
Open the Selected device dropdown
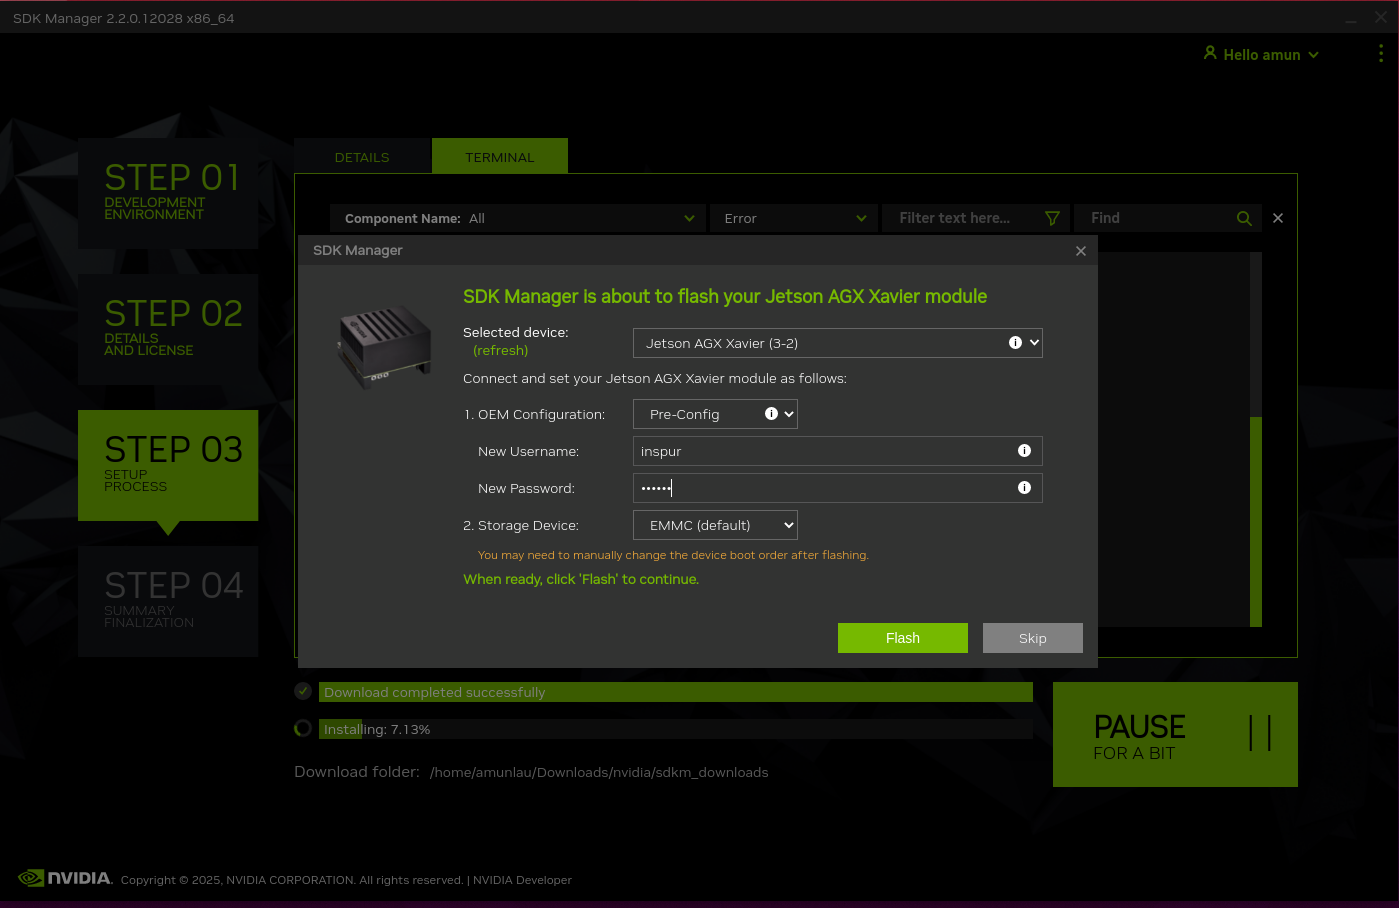[x=837, y=343]
